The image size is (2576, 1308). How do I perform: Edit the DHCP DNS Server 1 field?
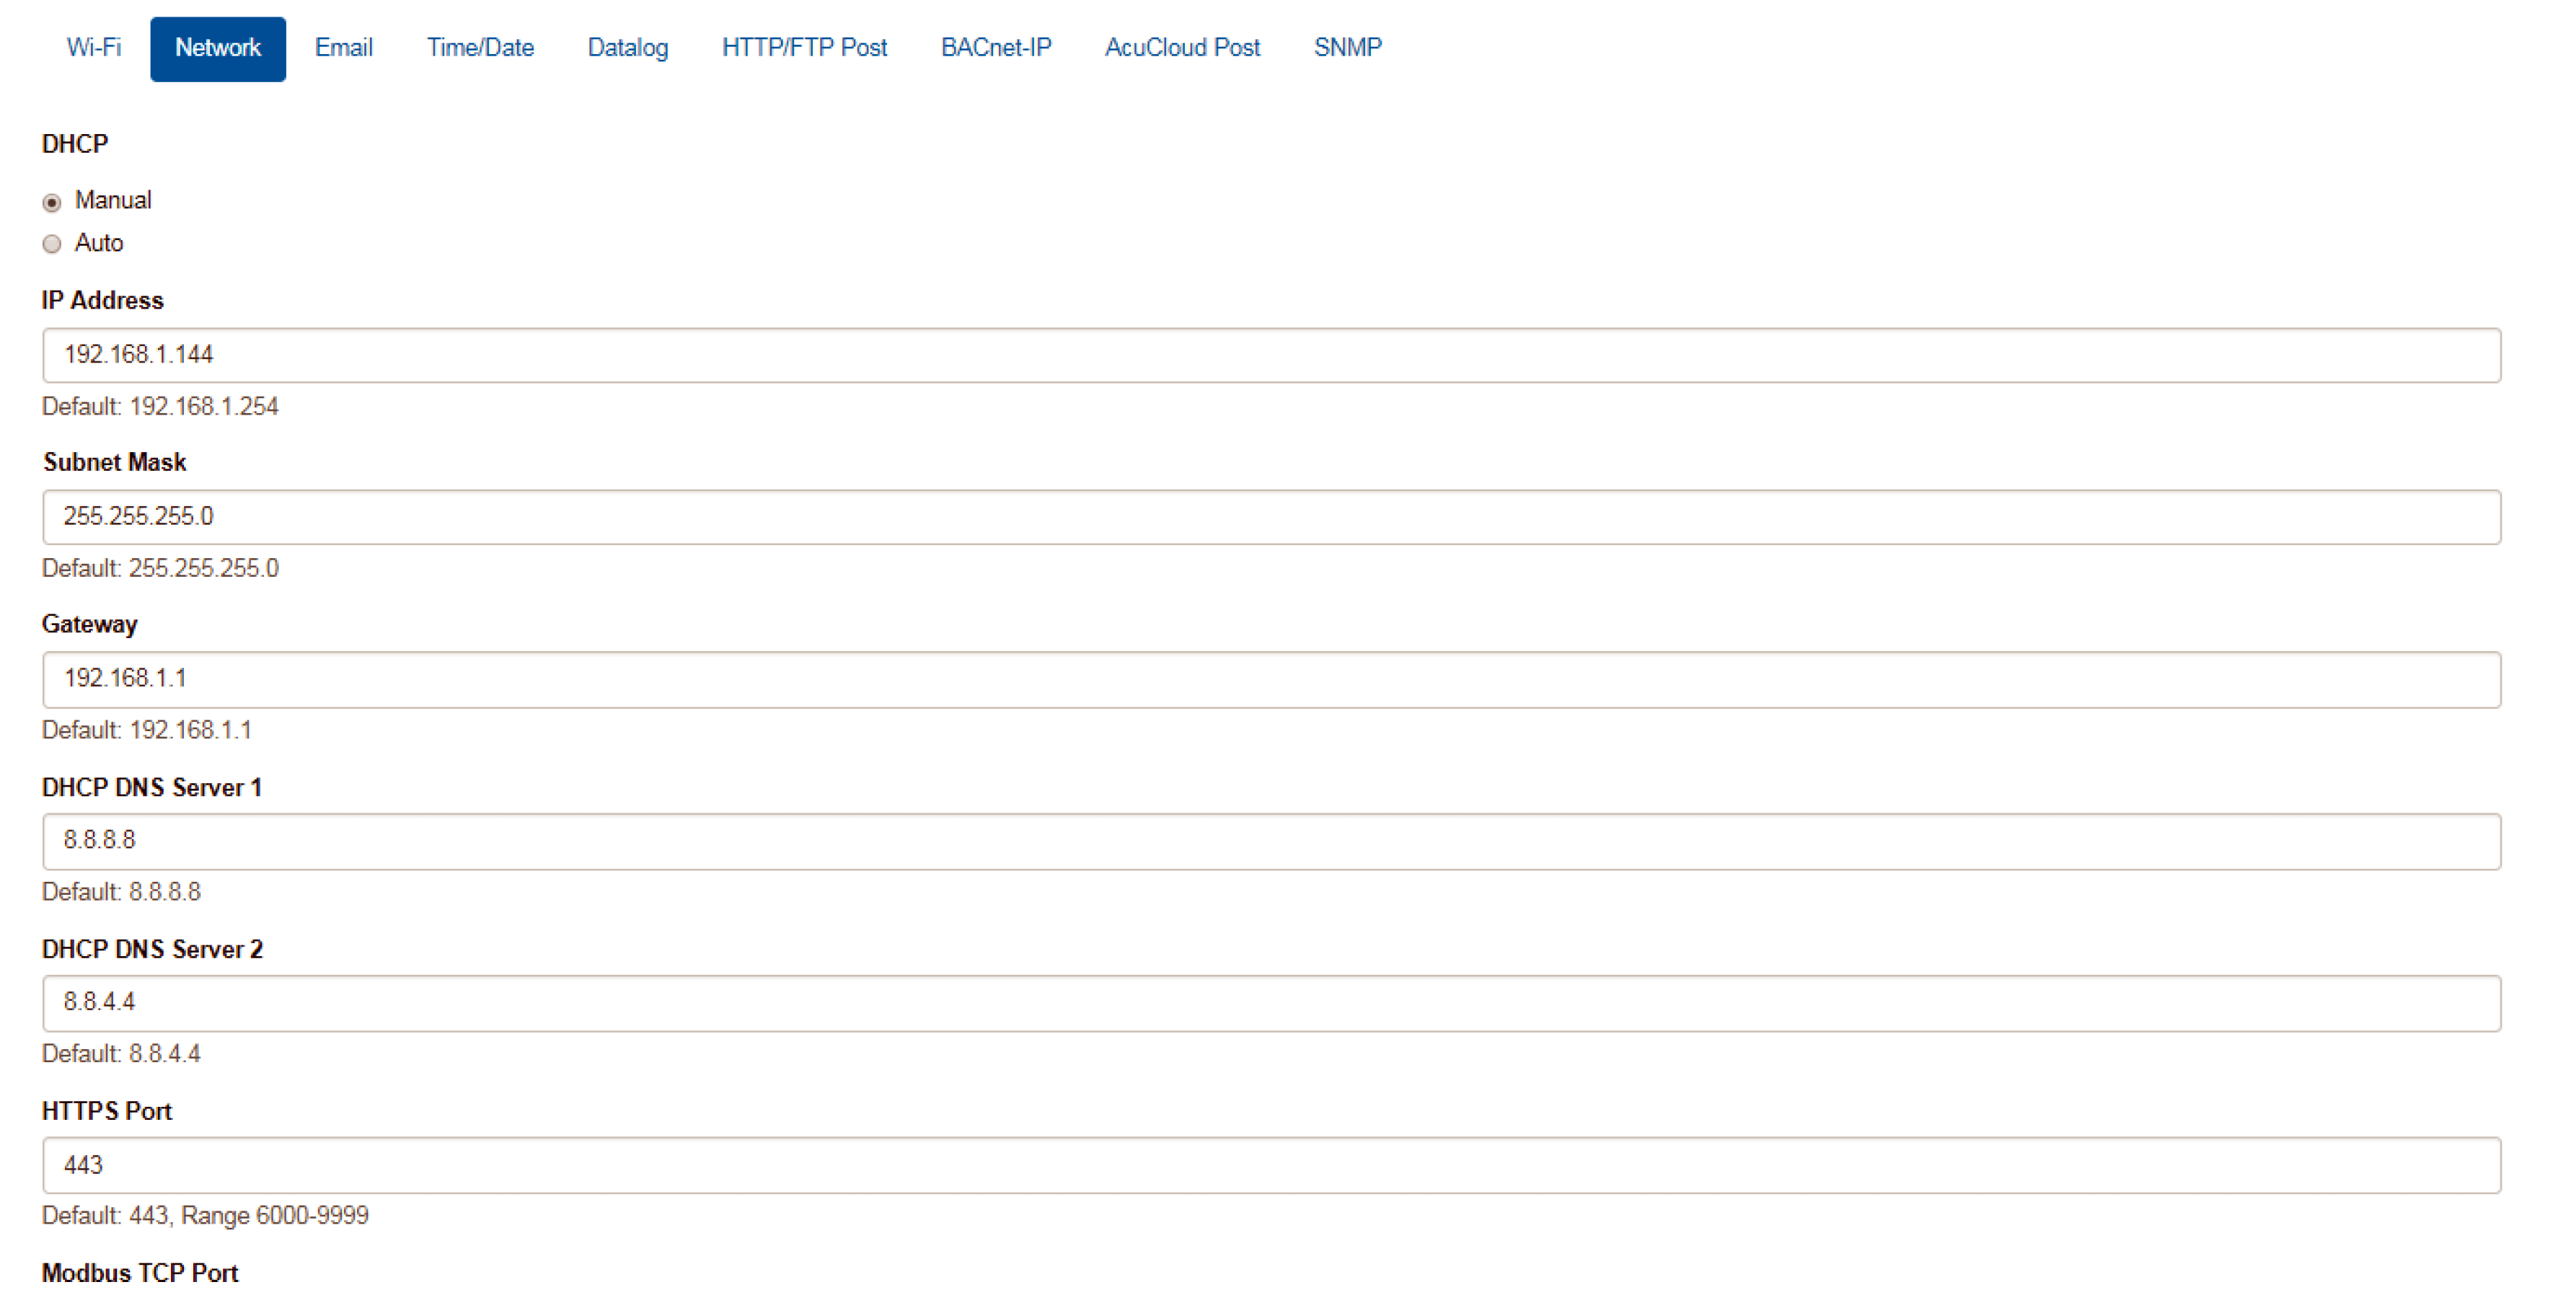click(1270, 841)
